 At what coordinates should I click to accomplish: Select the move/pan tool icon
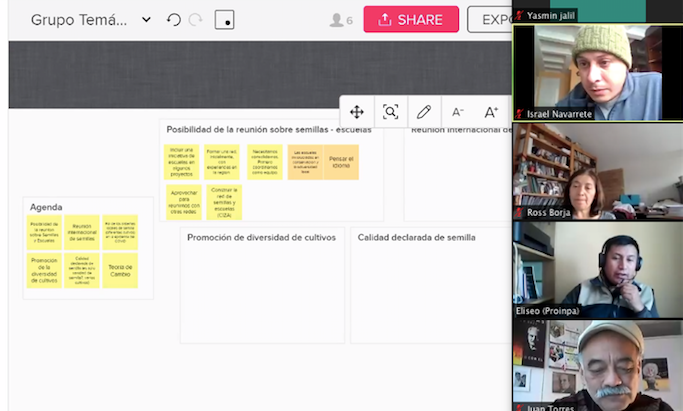pyautogui.click(x=357, y=112)
